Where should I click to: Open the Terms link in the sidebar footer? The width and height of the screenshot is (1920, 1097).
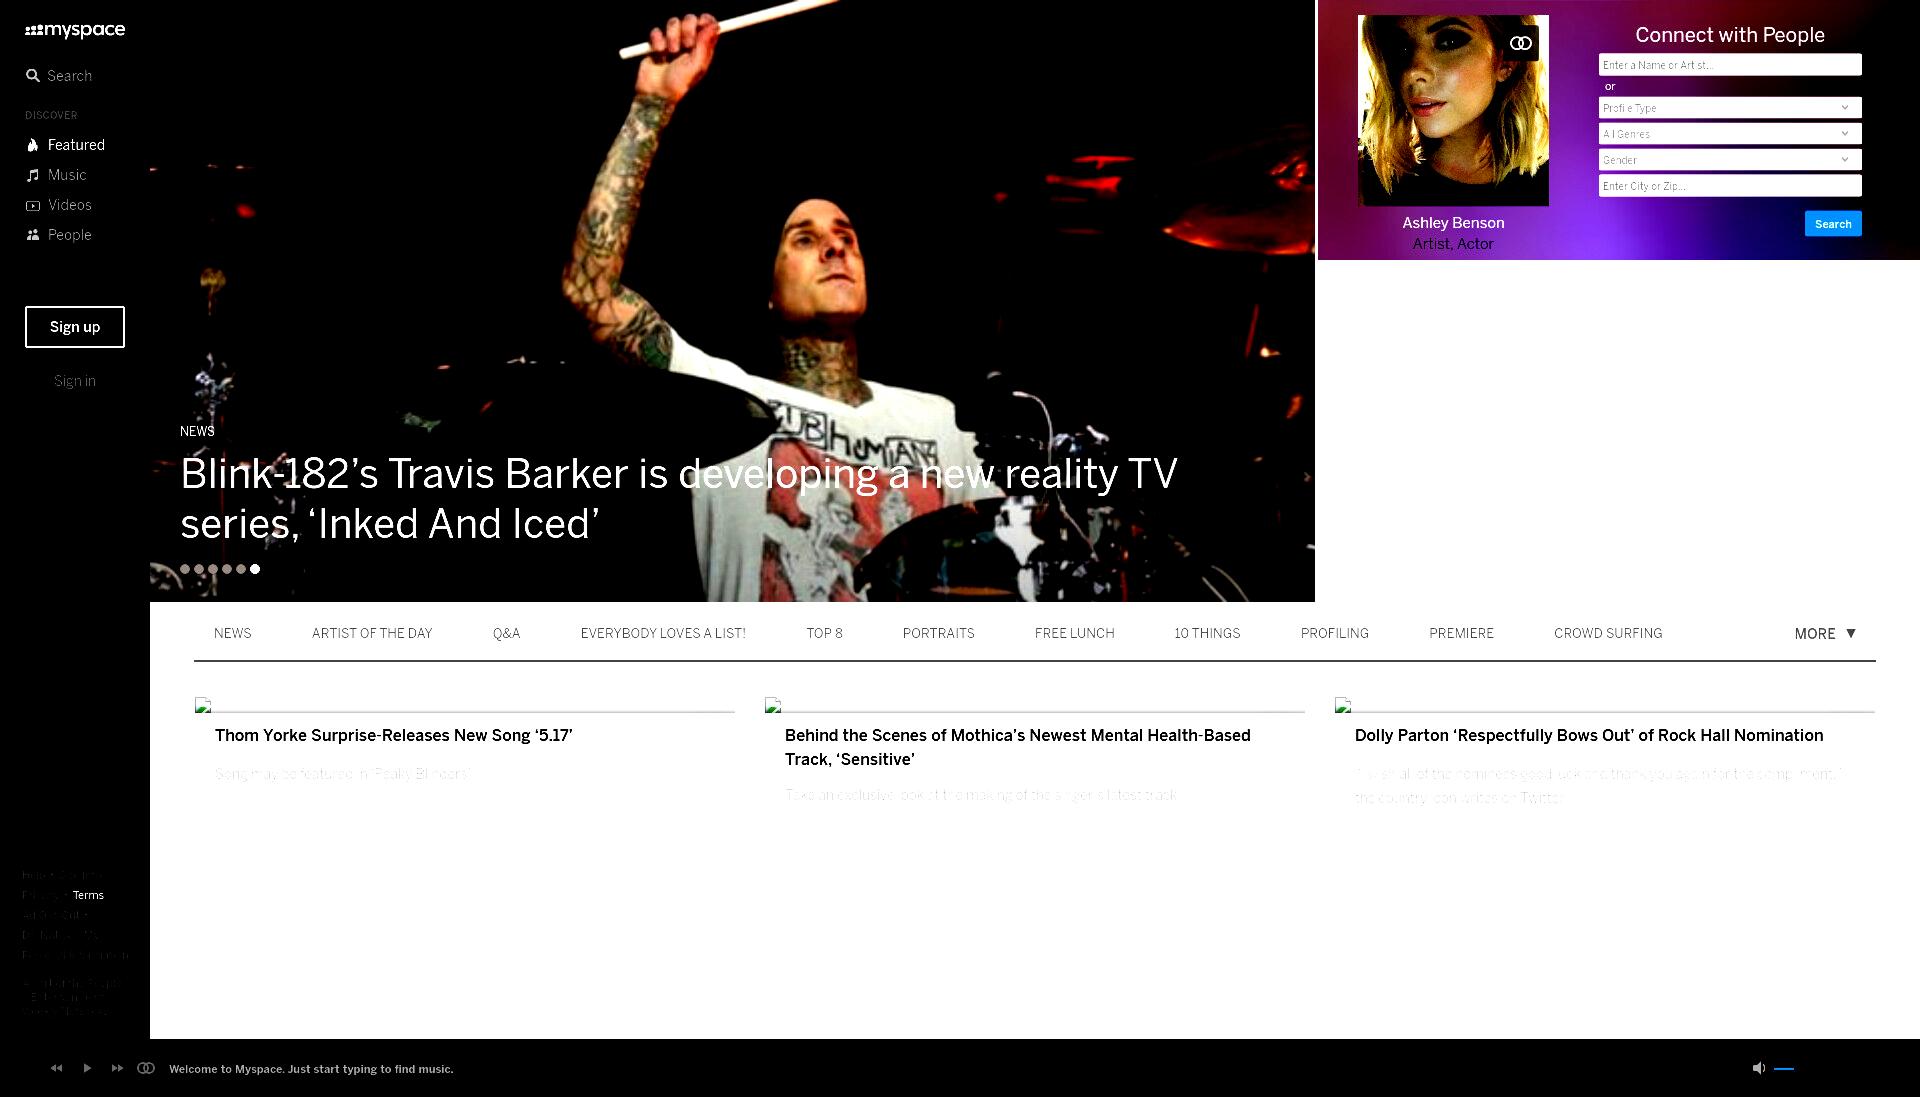click(x=88, y=896)
